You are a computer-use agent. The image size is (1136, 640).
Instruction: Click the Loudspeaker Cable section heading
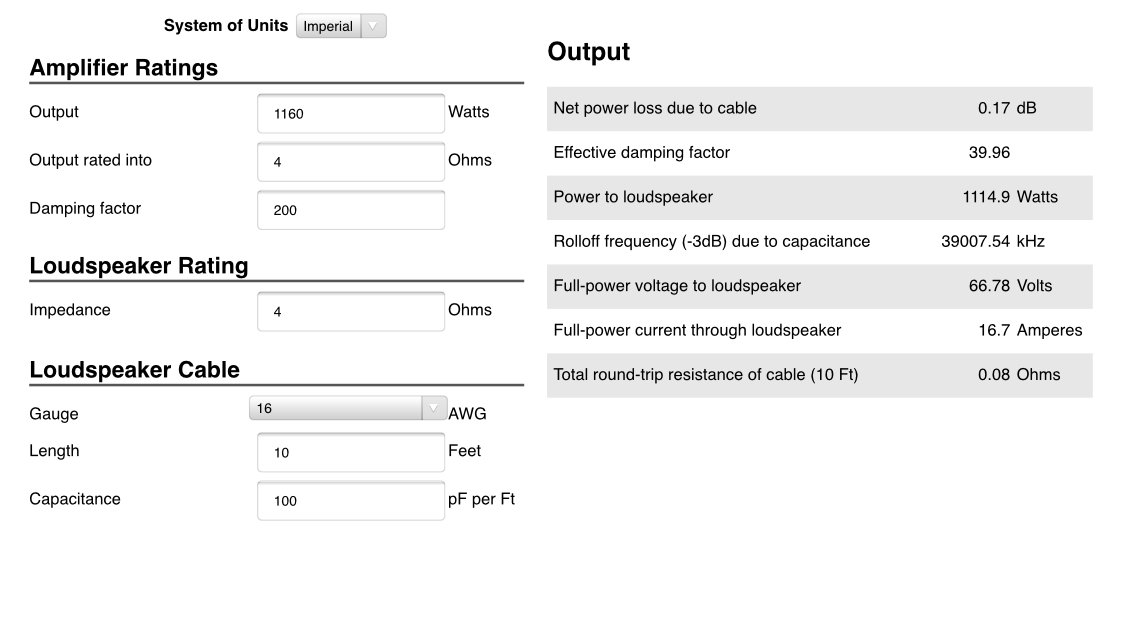(x=135, y=370)
